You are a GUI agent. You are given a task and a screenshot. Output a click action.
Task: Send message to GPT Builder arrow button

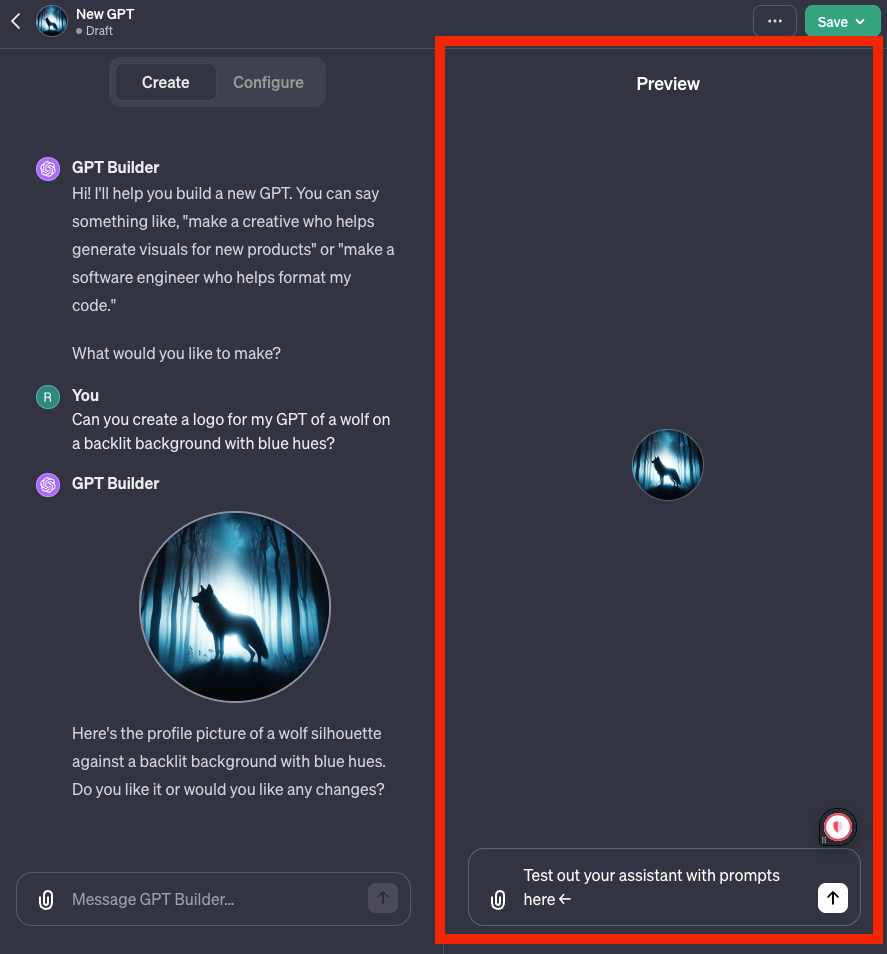click(x=383, y=898)
